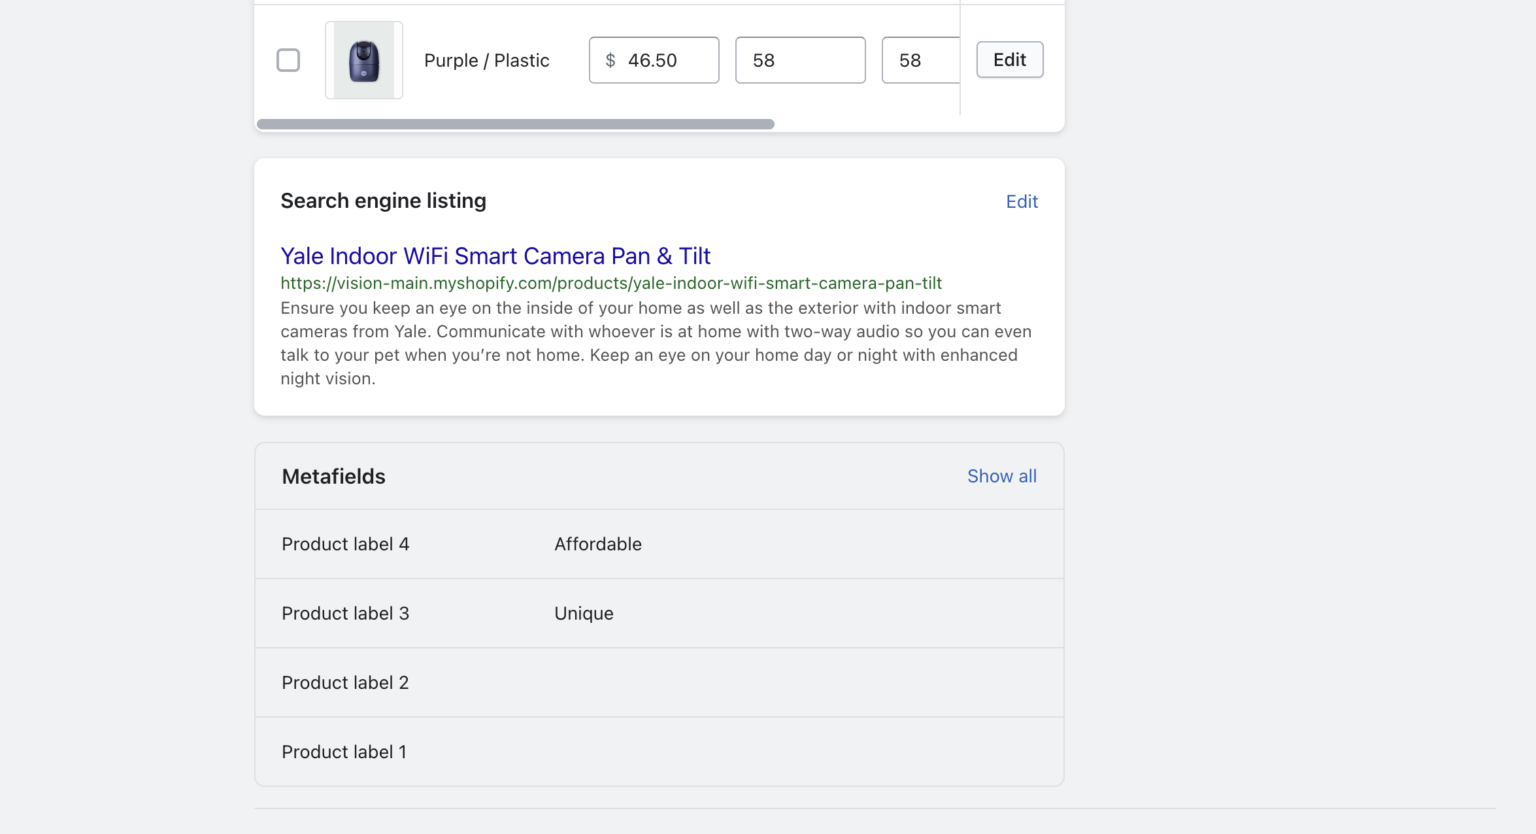Click the Purple / Plastic variant label

[486, 60]
